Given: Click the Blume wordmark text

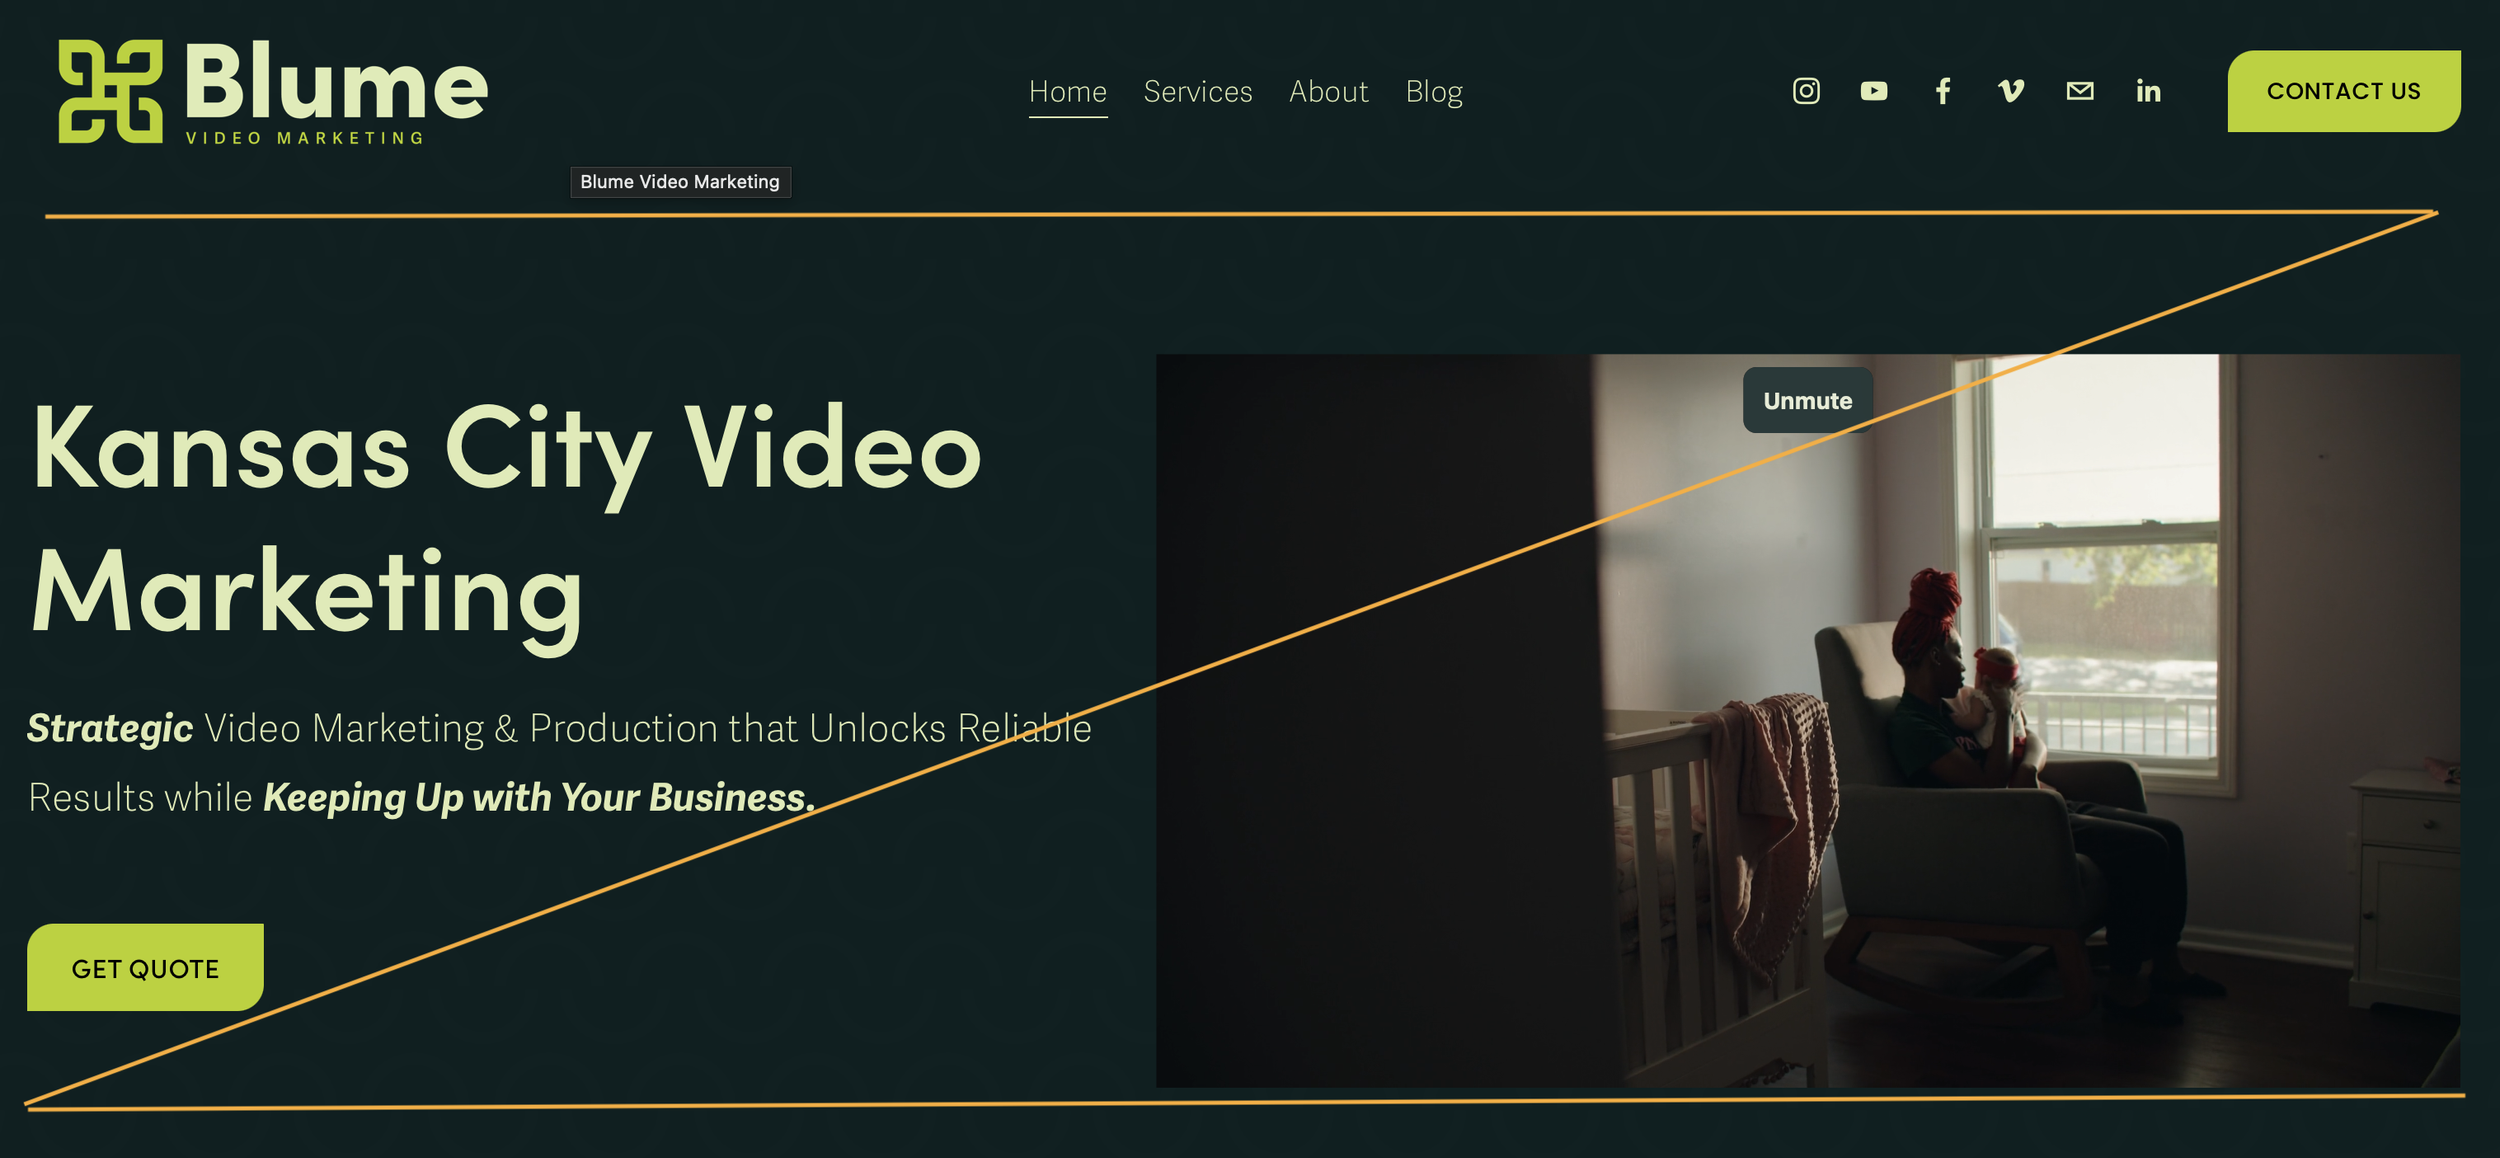Looking at the screenshot, I should (x=336, y=83).
